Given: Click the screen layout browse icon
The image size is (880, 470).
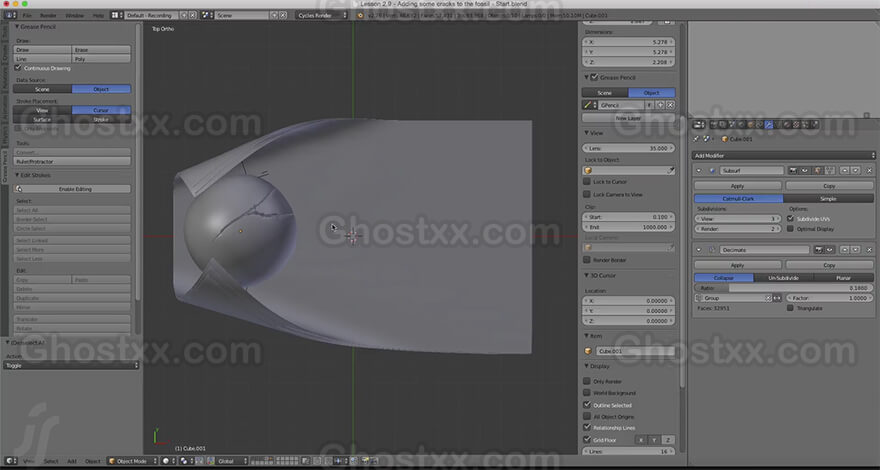Looking at the screenshot, I should tap(116, 15).
